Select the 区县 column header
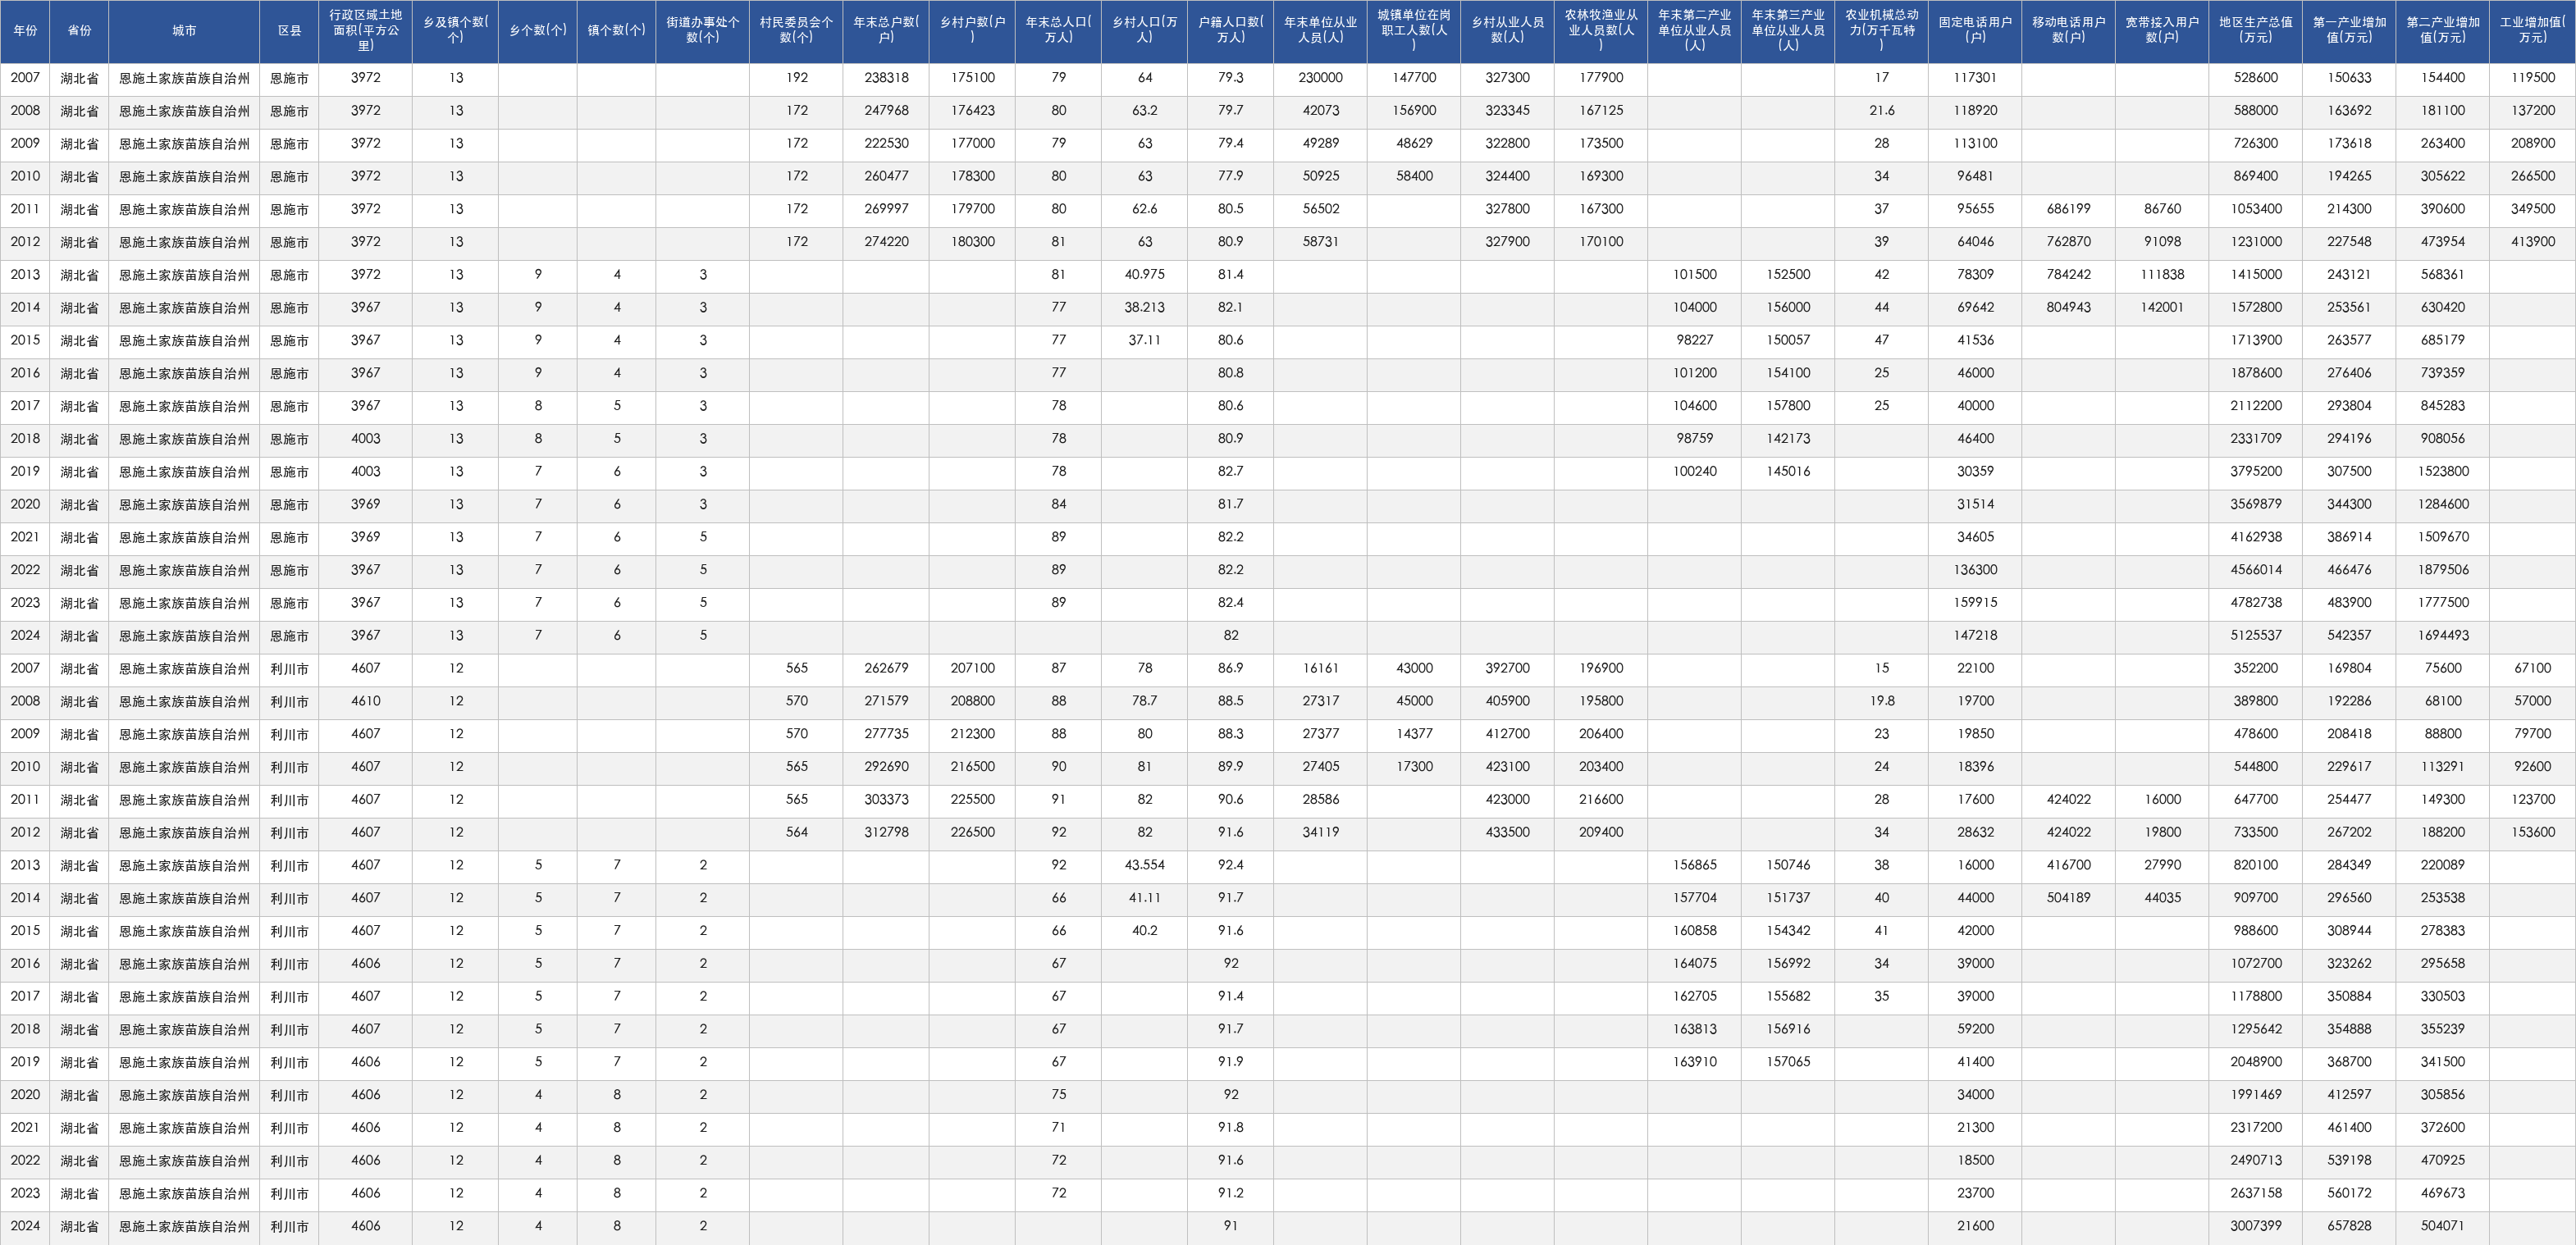 coord(289,31)
